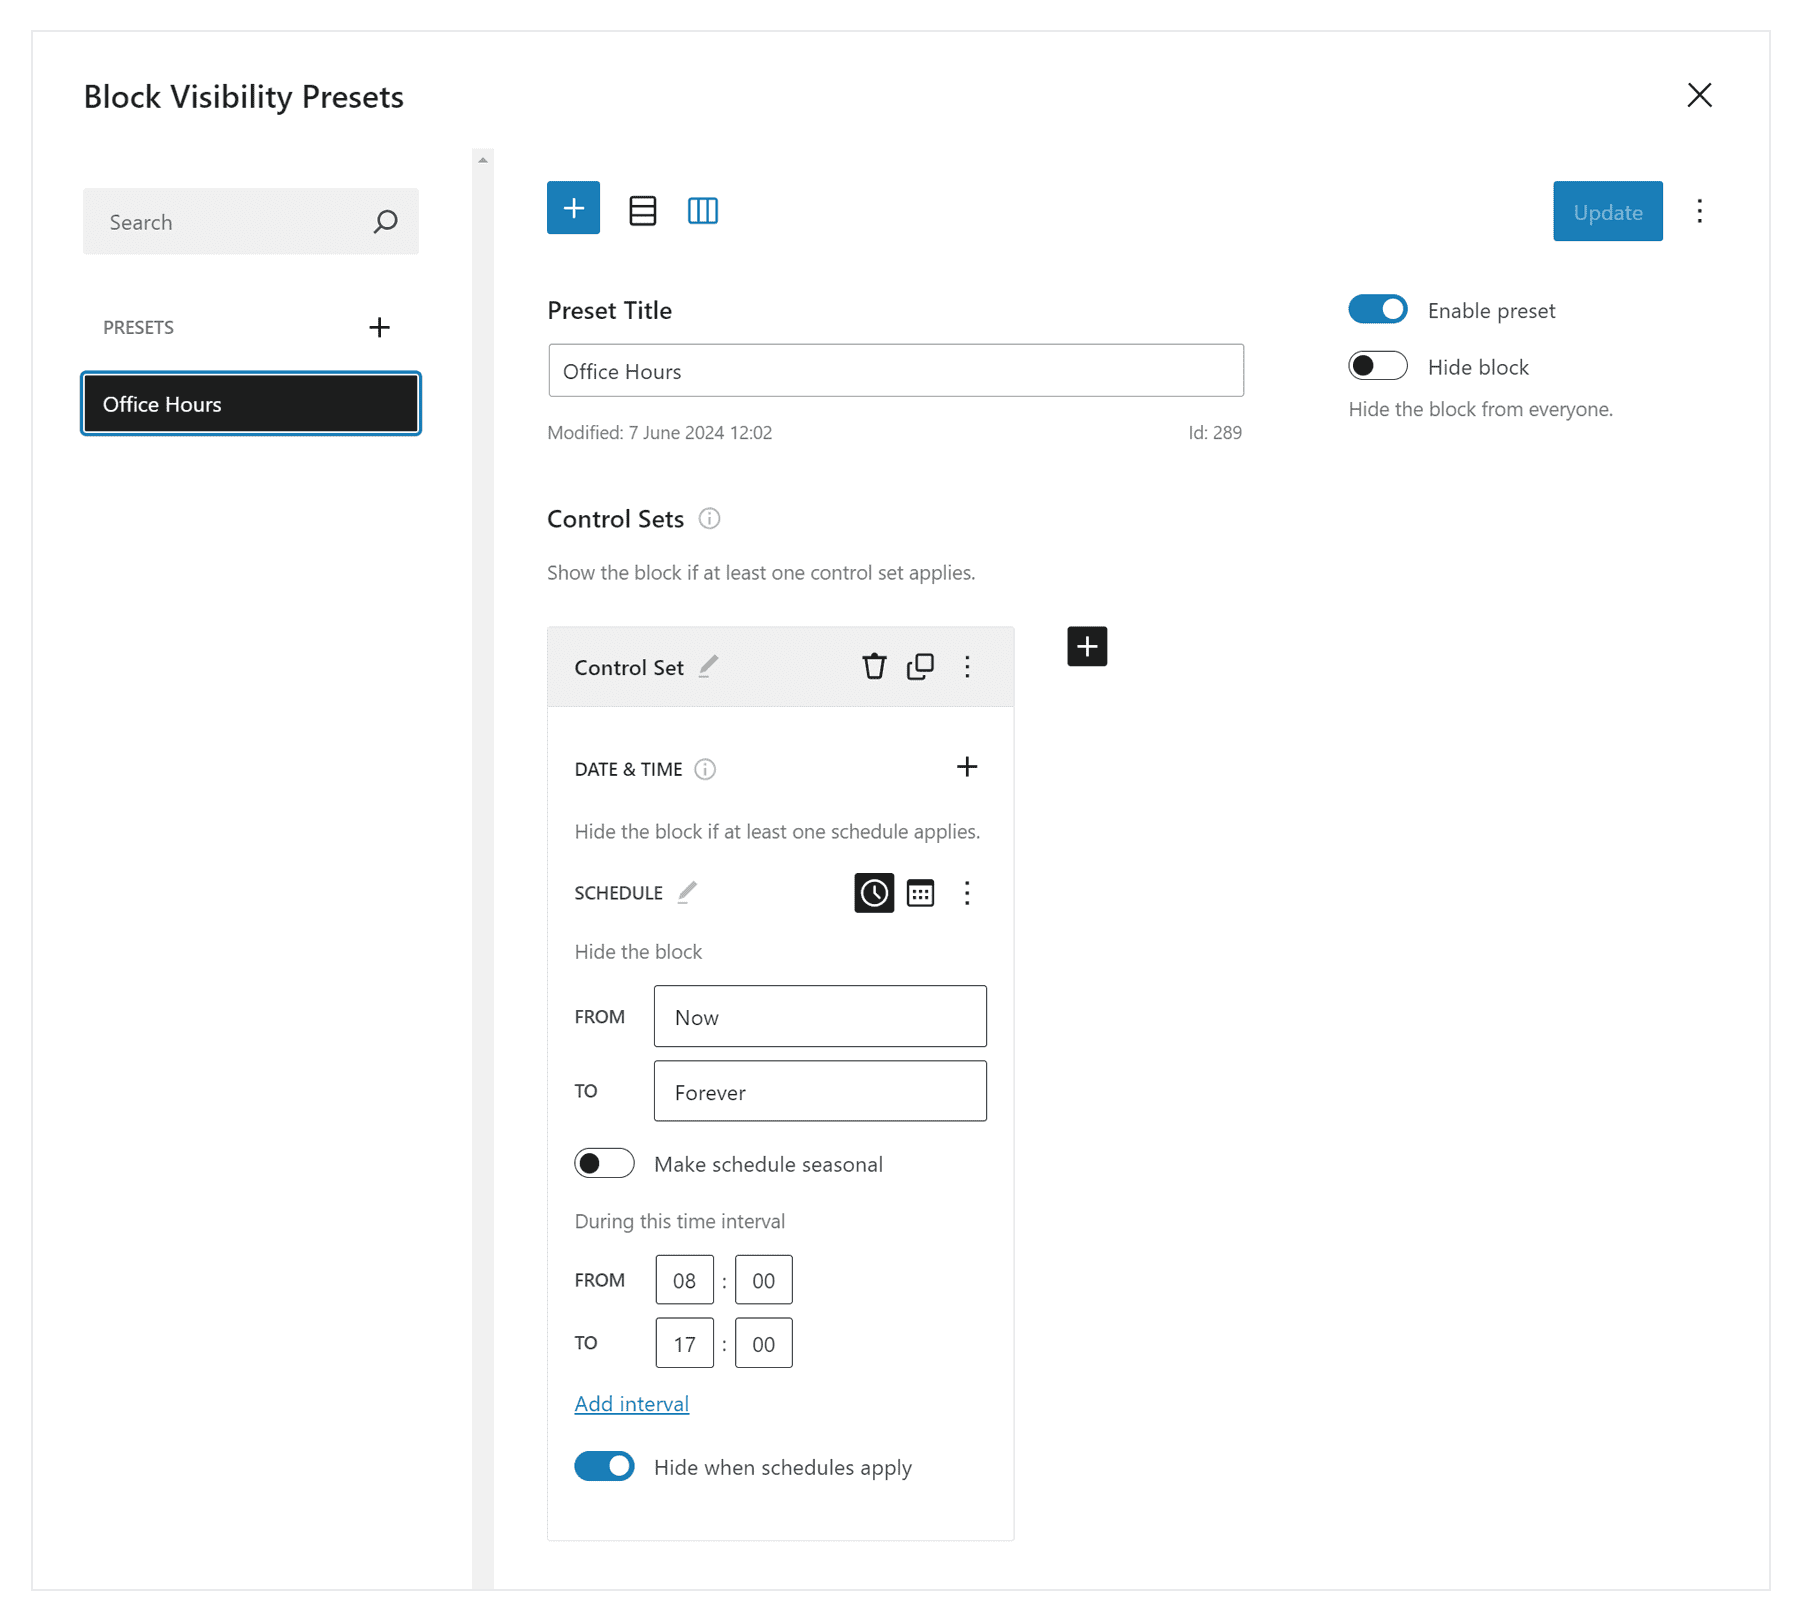Viewport: 1800px width, 1621px height.
Task: Close the Block Visibility Presets modal
Action: [1699, 95]
